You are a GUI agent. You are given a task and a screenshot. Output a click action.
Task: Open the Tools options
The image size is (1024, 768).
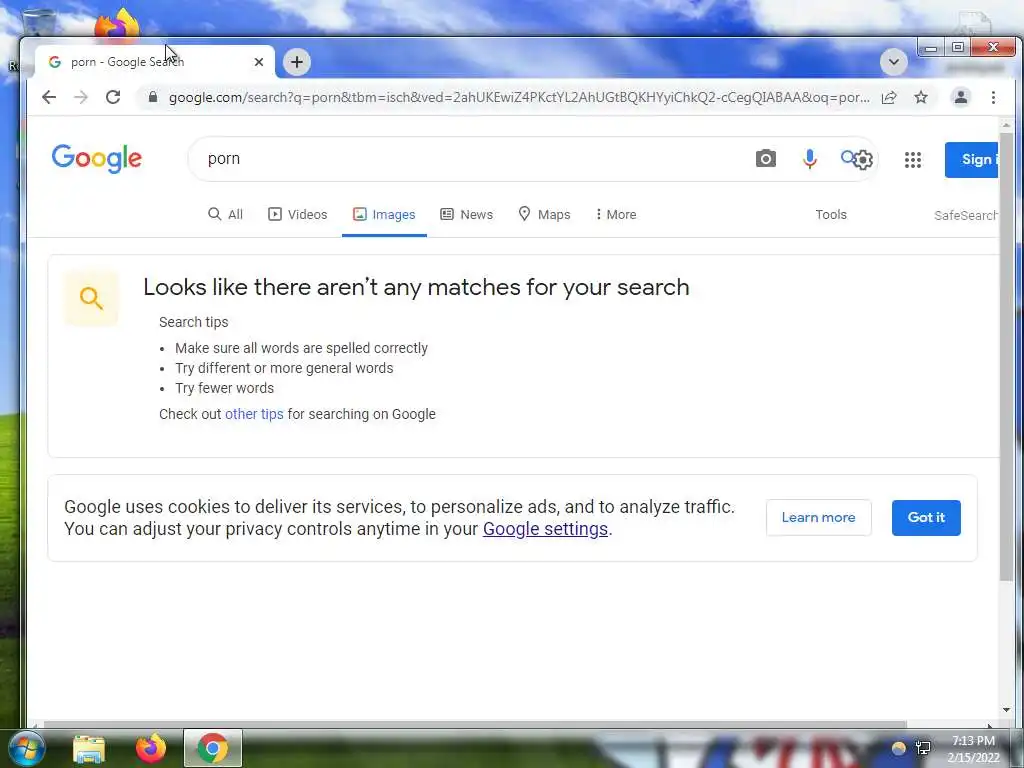pos(831,214)
